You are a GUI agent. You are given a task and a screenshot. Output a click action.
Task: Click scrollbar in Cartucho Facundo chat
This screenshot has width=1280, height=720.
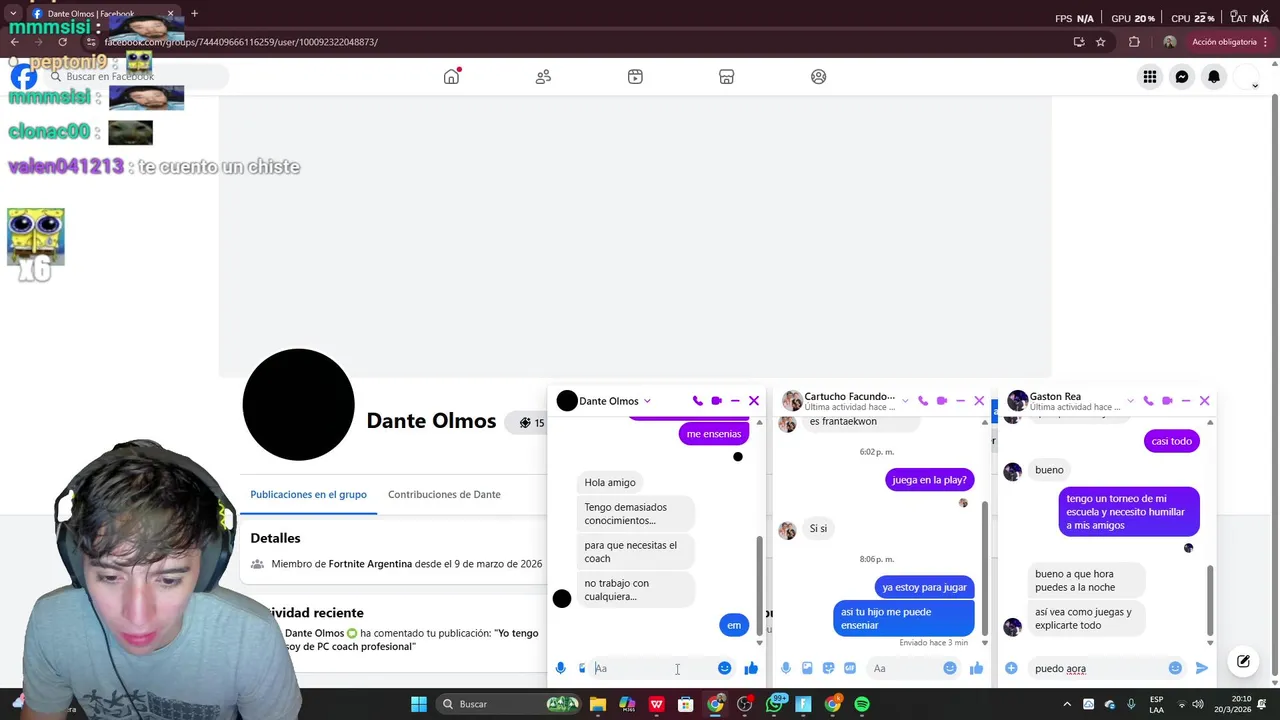click(x=985, y=570)
